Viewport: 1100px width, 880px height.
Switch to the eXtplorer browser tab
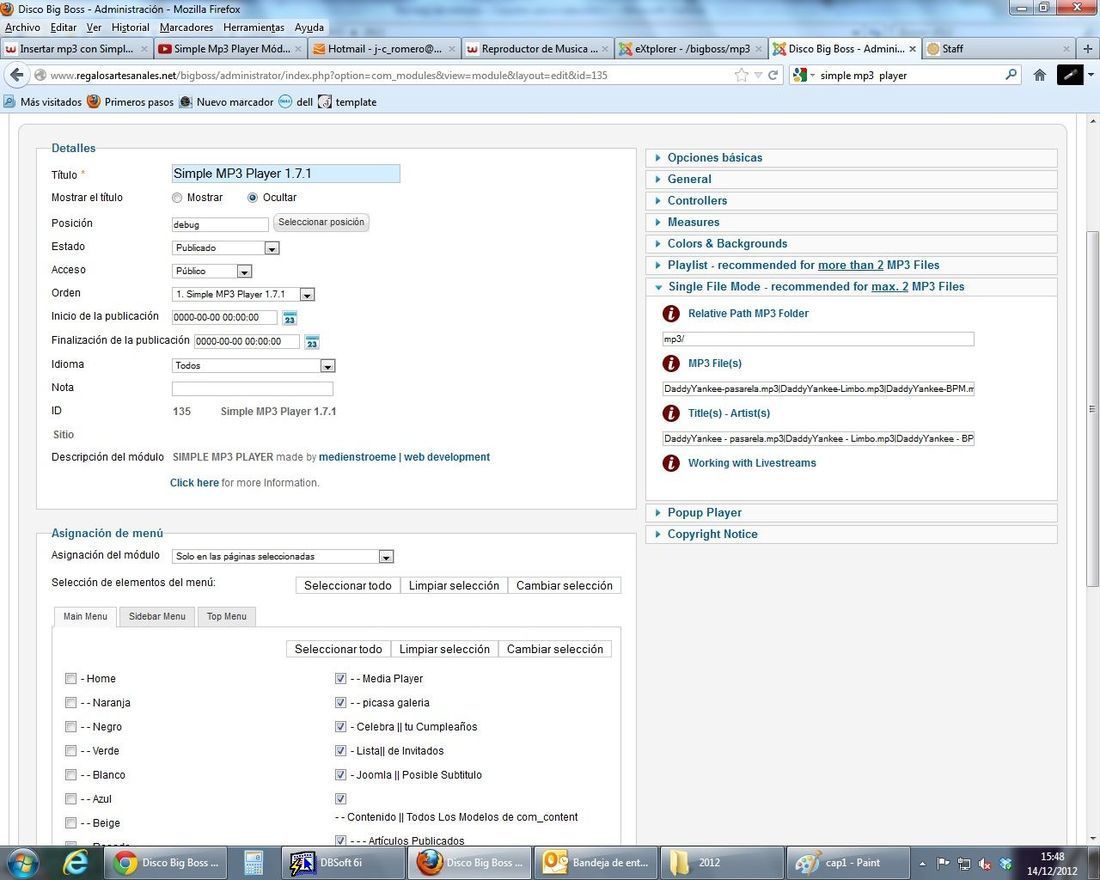coord(691,48)
